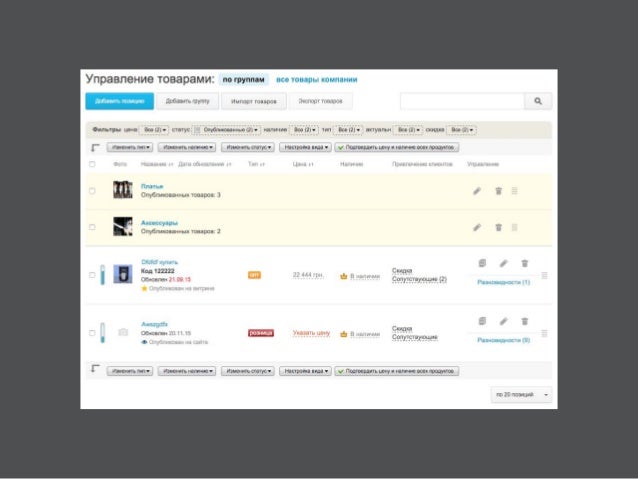Click the Добавить группу button

tap(187, 101)
